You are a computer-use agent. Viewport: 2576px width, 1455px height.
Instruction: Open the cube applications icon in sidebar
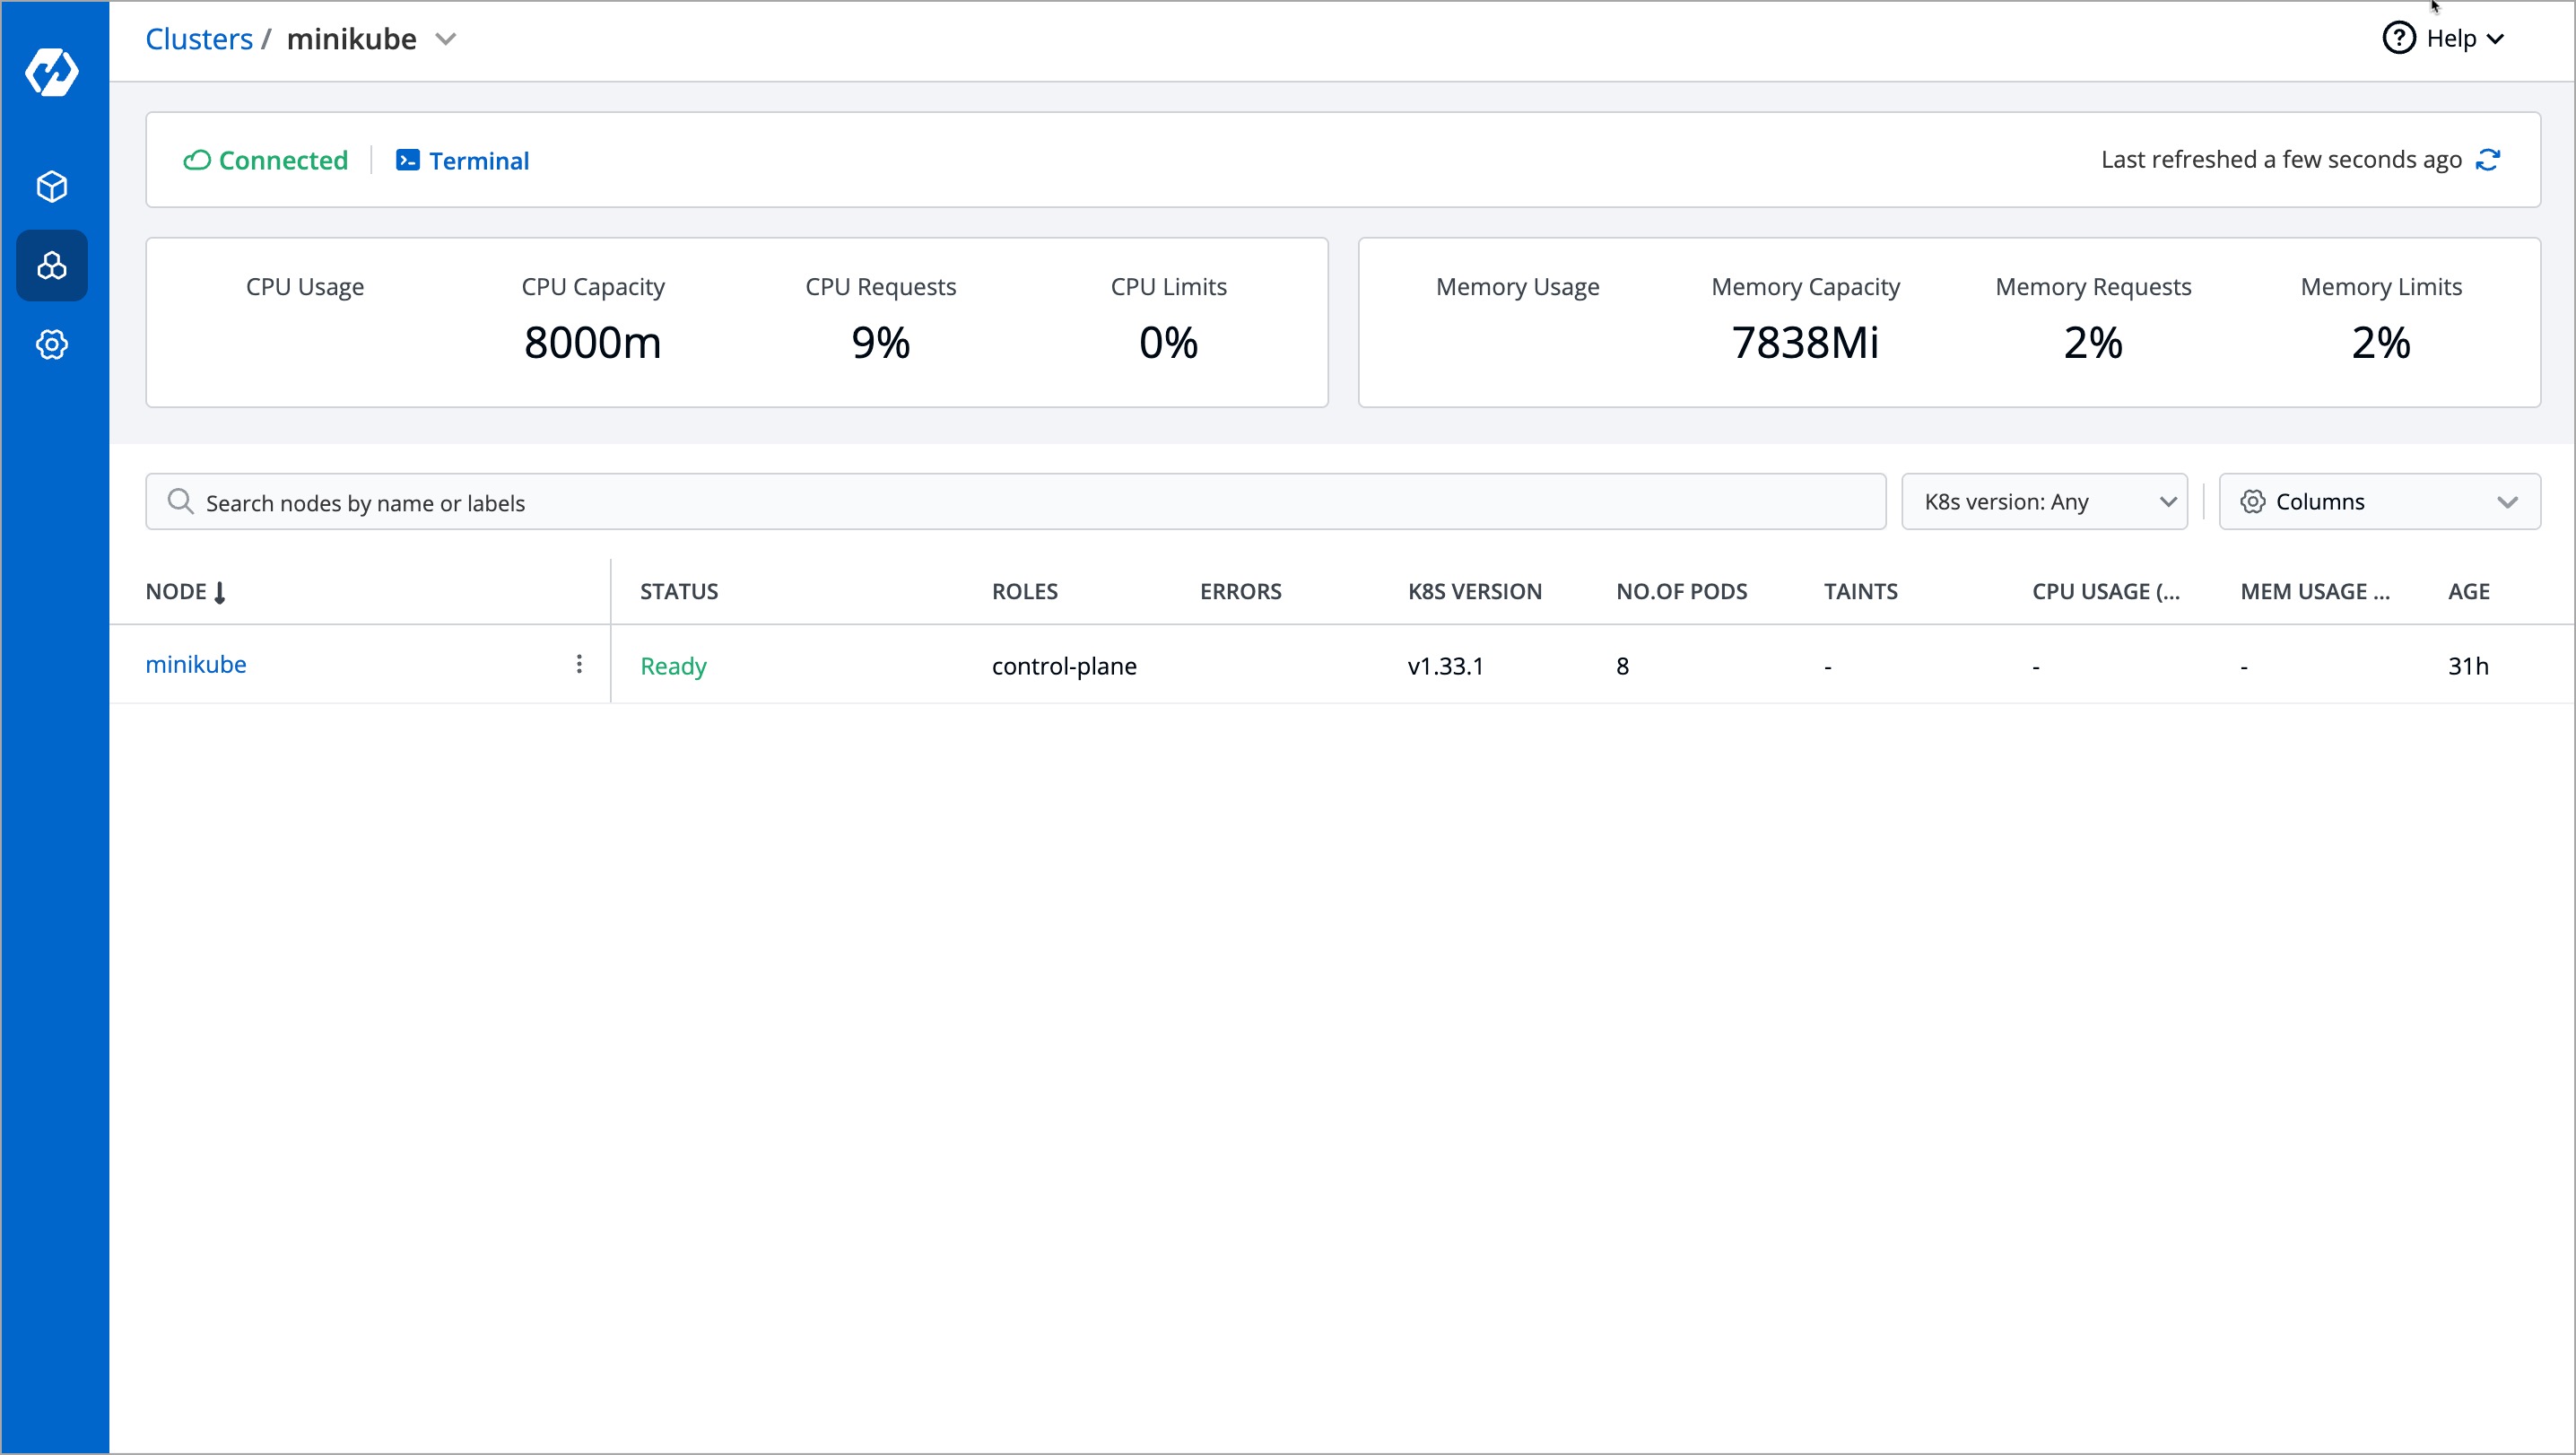tap(52, 187)
